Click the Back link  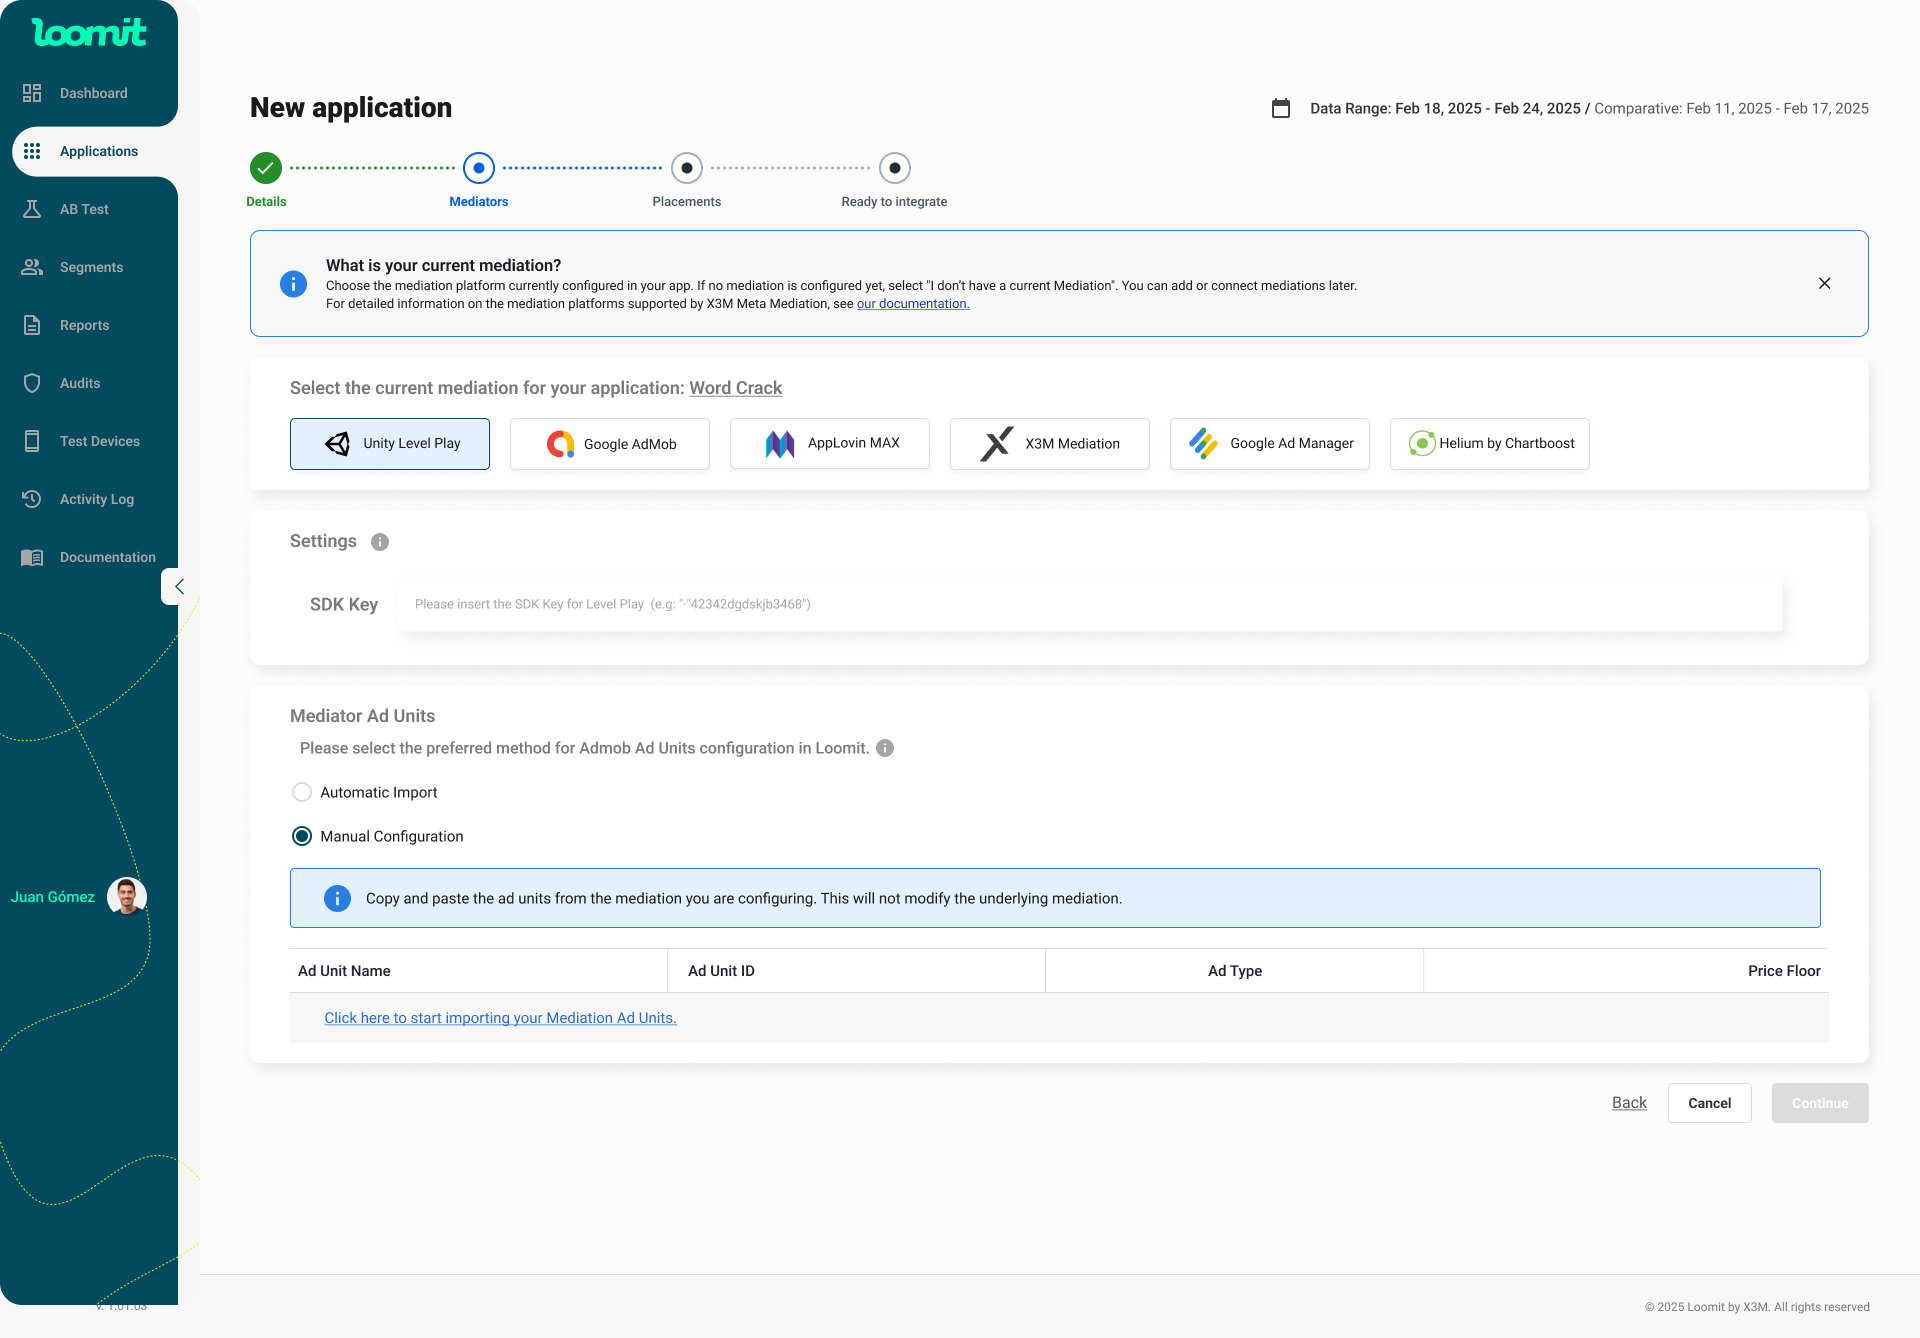1629,1102
